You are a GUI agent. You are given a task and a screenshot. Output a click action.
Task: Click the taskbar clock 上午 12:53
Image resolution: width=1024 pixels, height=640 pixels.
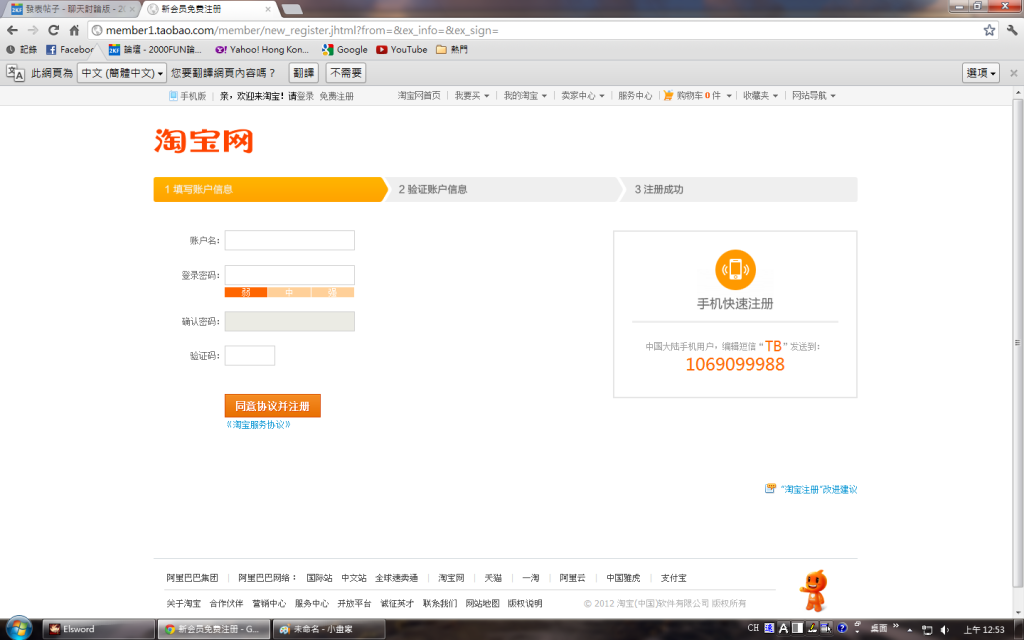pos(984,630)
